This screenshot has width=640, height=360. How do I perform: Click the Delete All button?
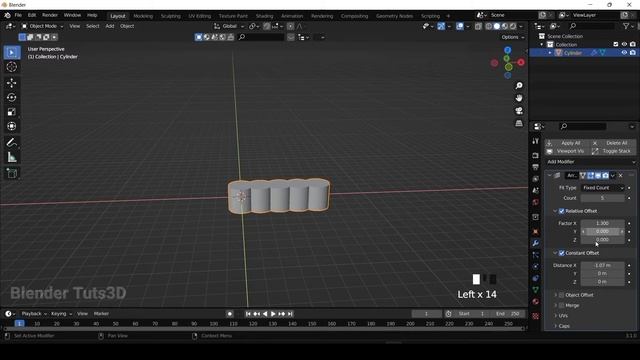coord(613,143)
